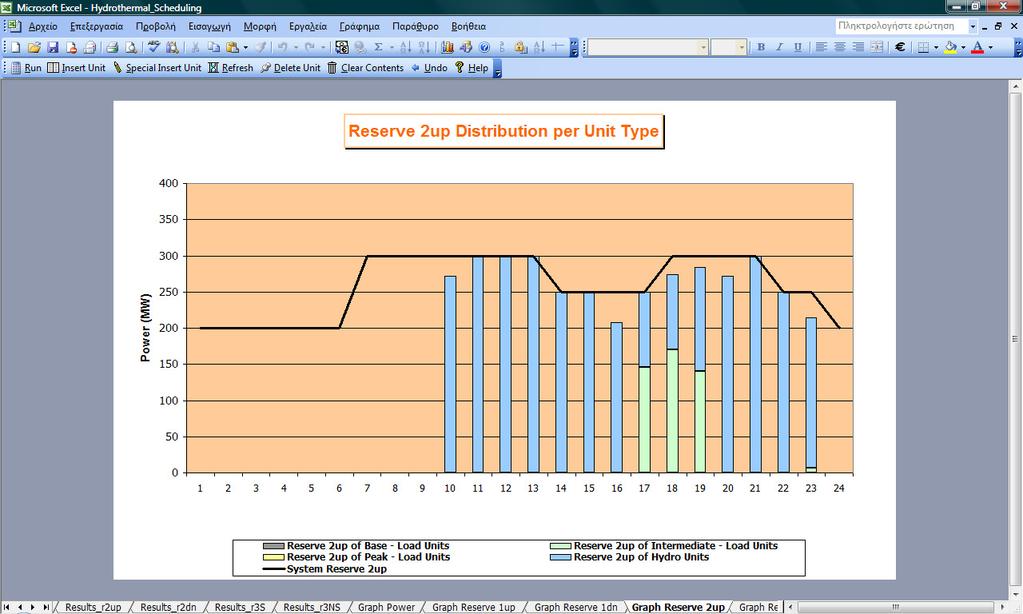Viewport: 1023px width, 614px height.
Task: Click the Format Painter brush icon
Action: pyautogui.click(x=260, y=47)
